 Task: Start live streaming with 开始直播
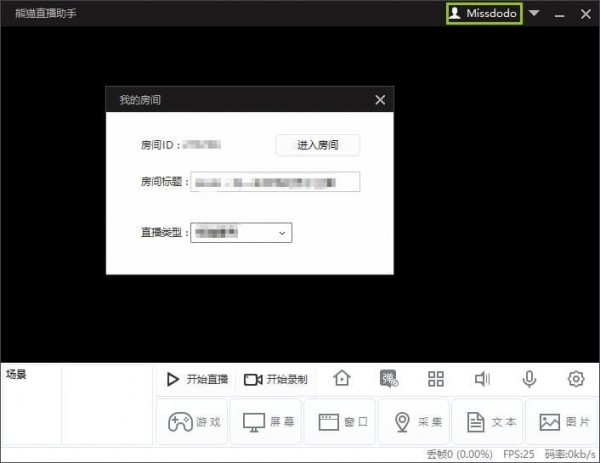pos(197,379)
